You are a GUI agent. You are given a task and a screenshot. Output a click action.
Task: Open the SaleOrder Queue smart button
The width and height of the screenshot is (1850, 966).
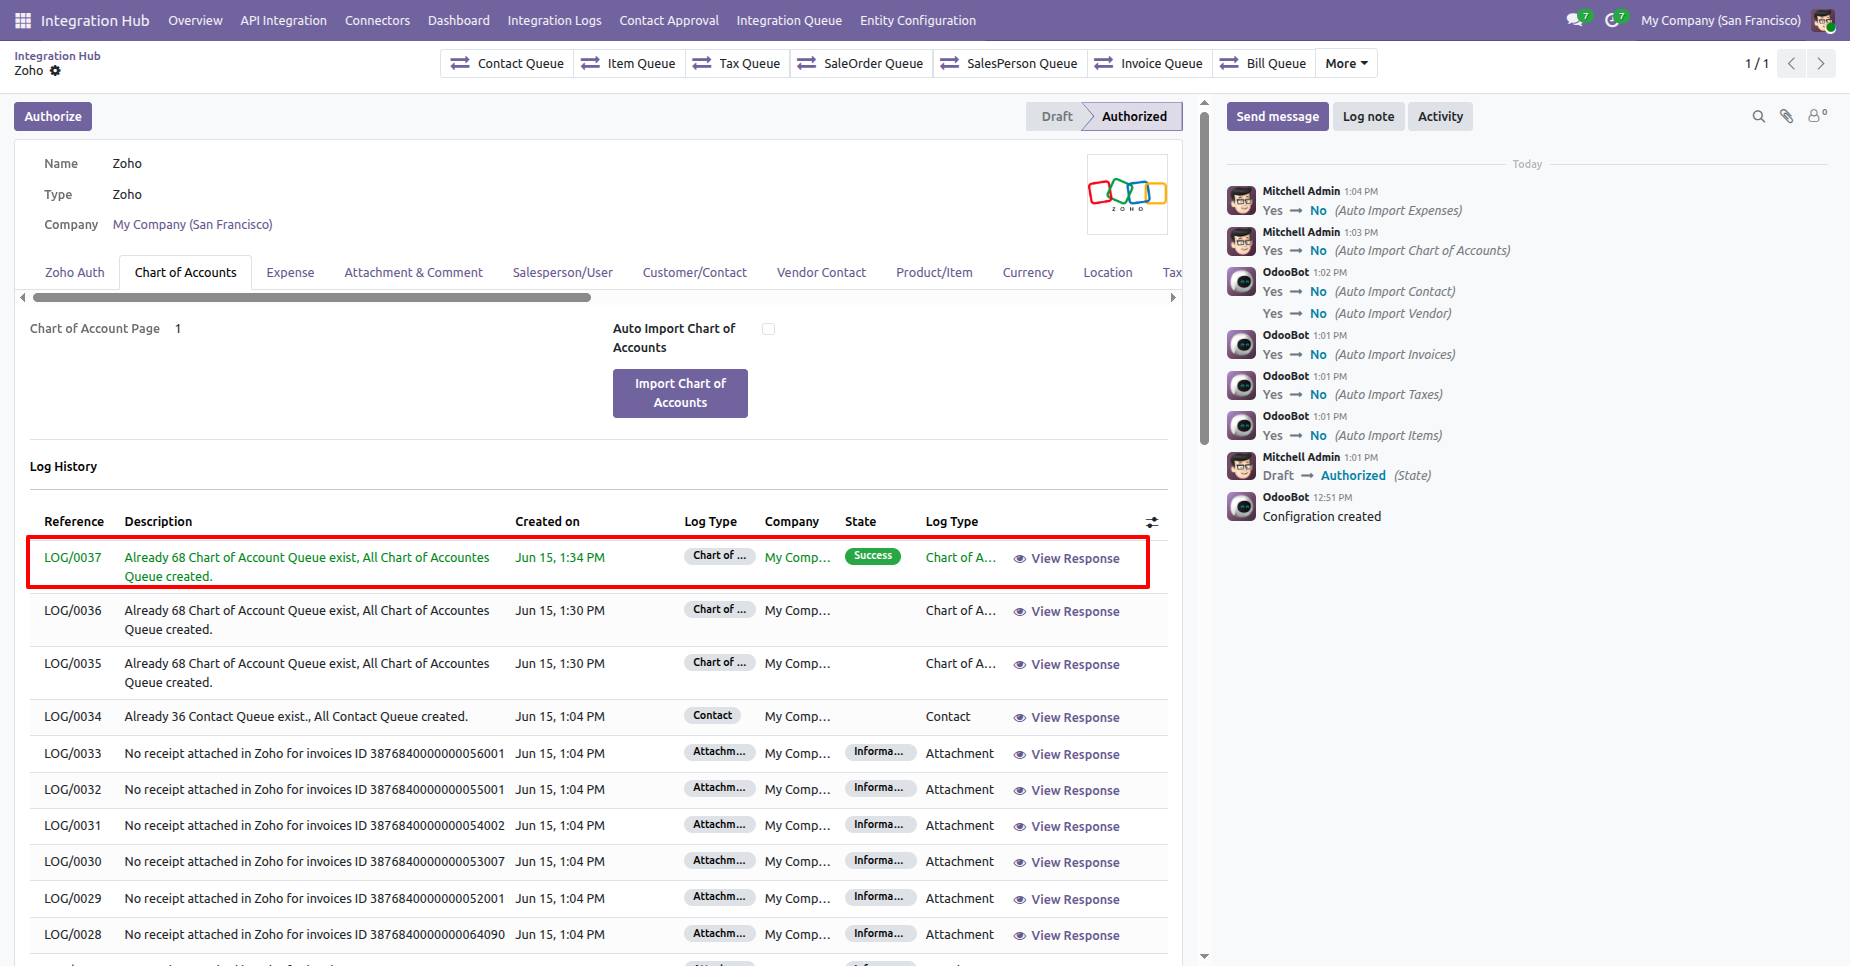[861, 63]
